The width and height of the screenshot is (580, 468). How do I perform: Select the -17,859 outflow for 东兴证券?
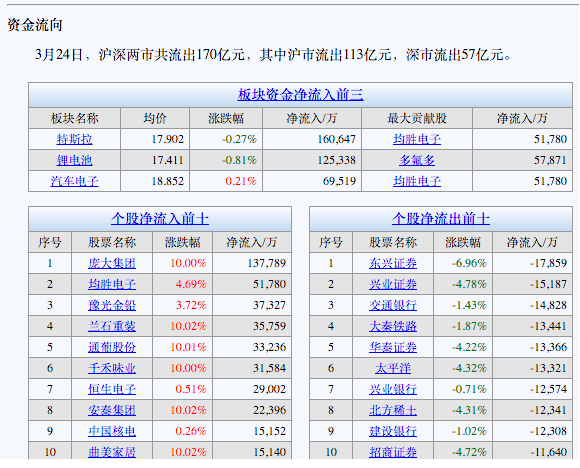tap(548, 263)
